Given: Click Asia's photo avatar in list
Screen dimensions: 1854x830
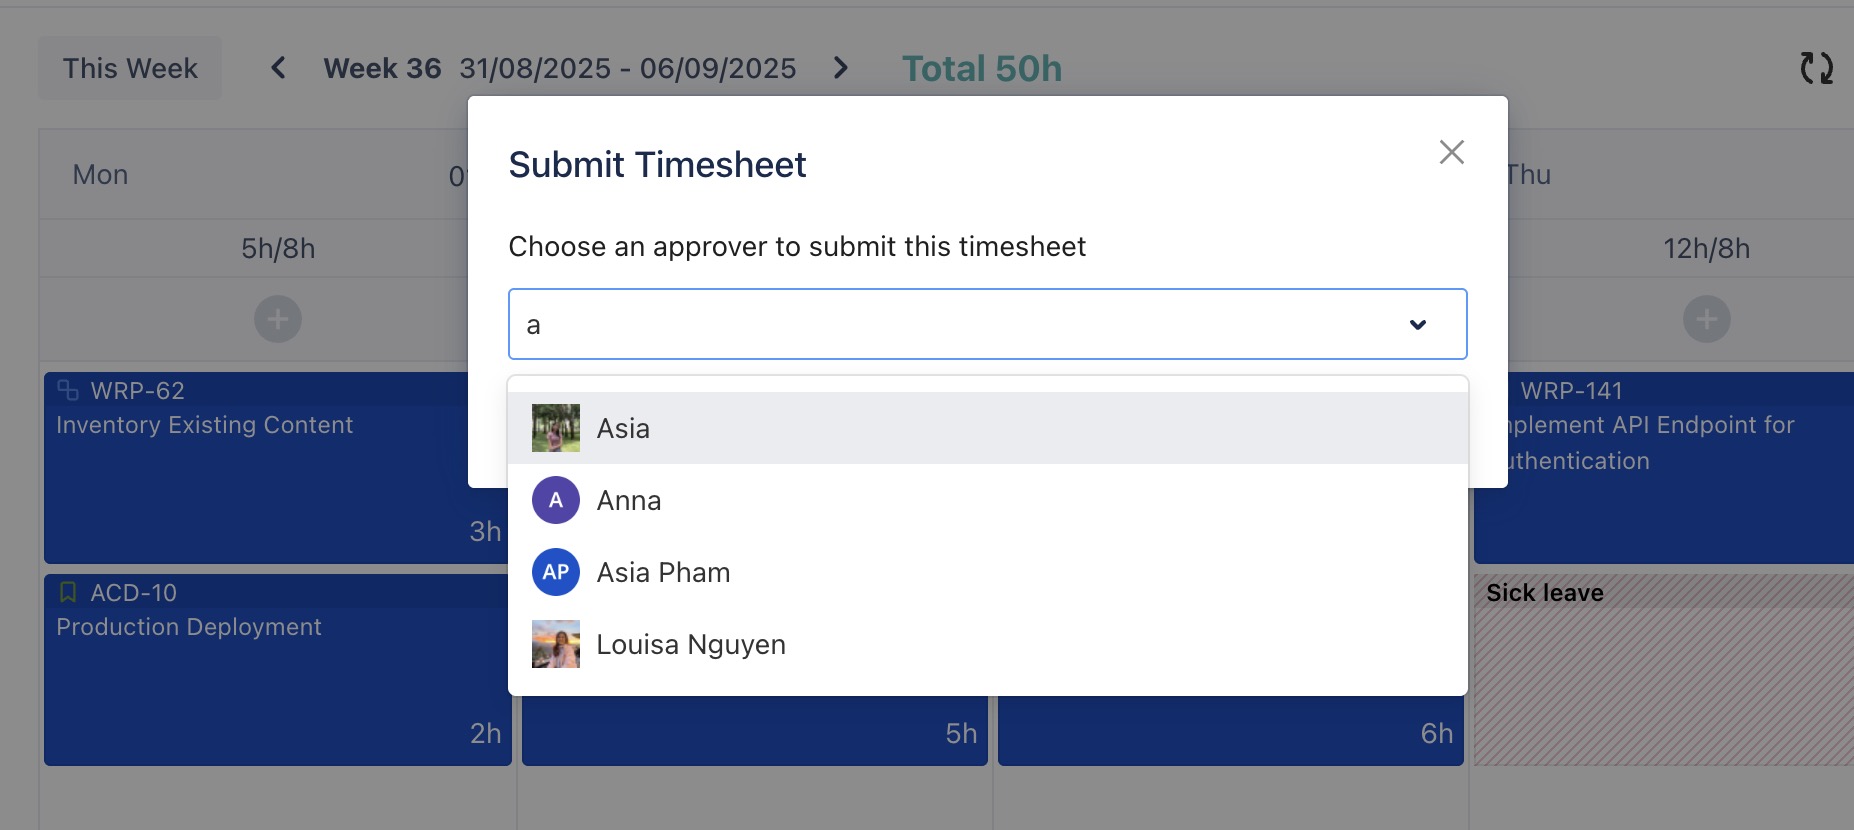Looking at the screenshot, I should point(556,428).
